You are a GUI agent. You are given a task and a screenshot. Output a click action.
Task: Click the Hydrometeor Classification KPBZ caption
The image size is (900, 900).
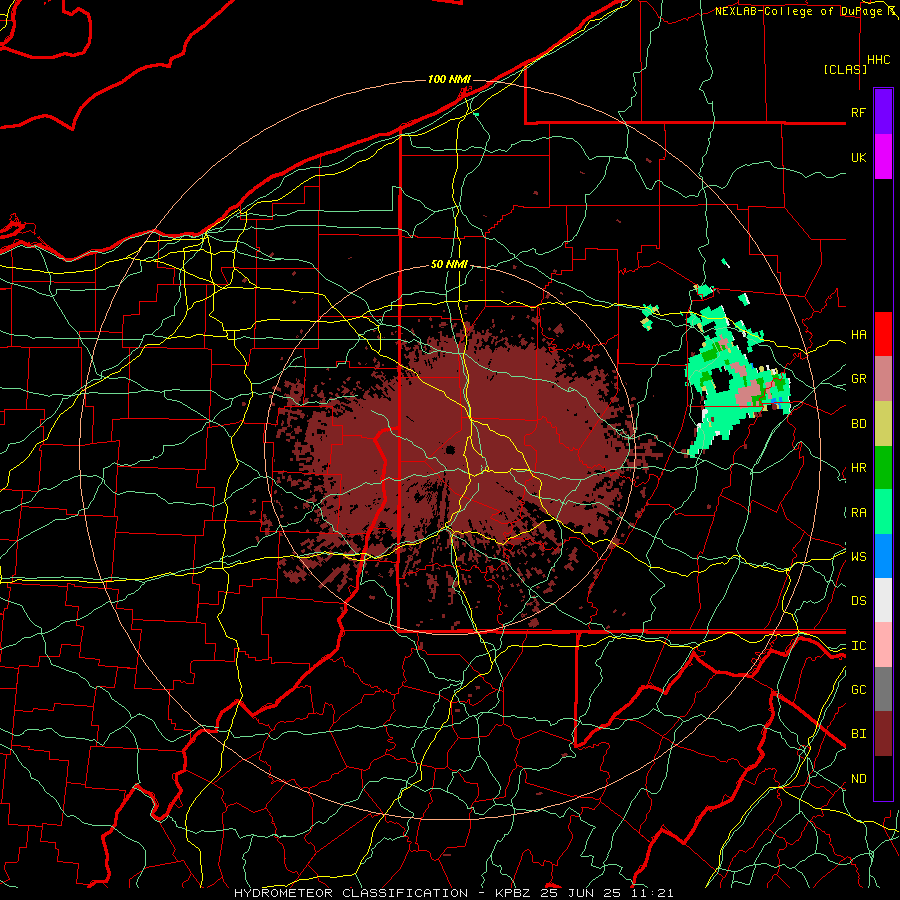453,893
